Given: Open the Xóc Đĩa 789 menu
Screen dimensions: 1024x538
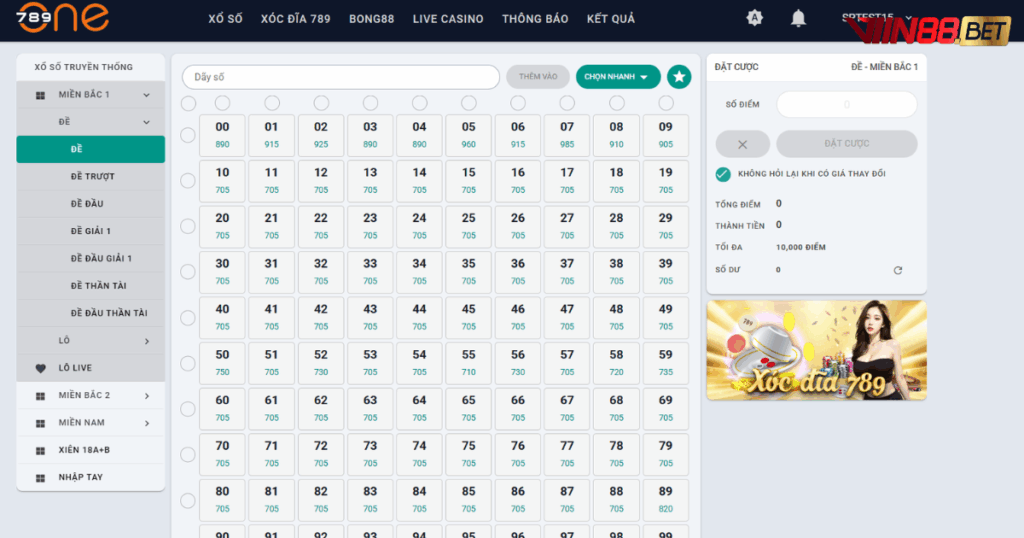Looking at the screenshot, I should point(296,19).
